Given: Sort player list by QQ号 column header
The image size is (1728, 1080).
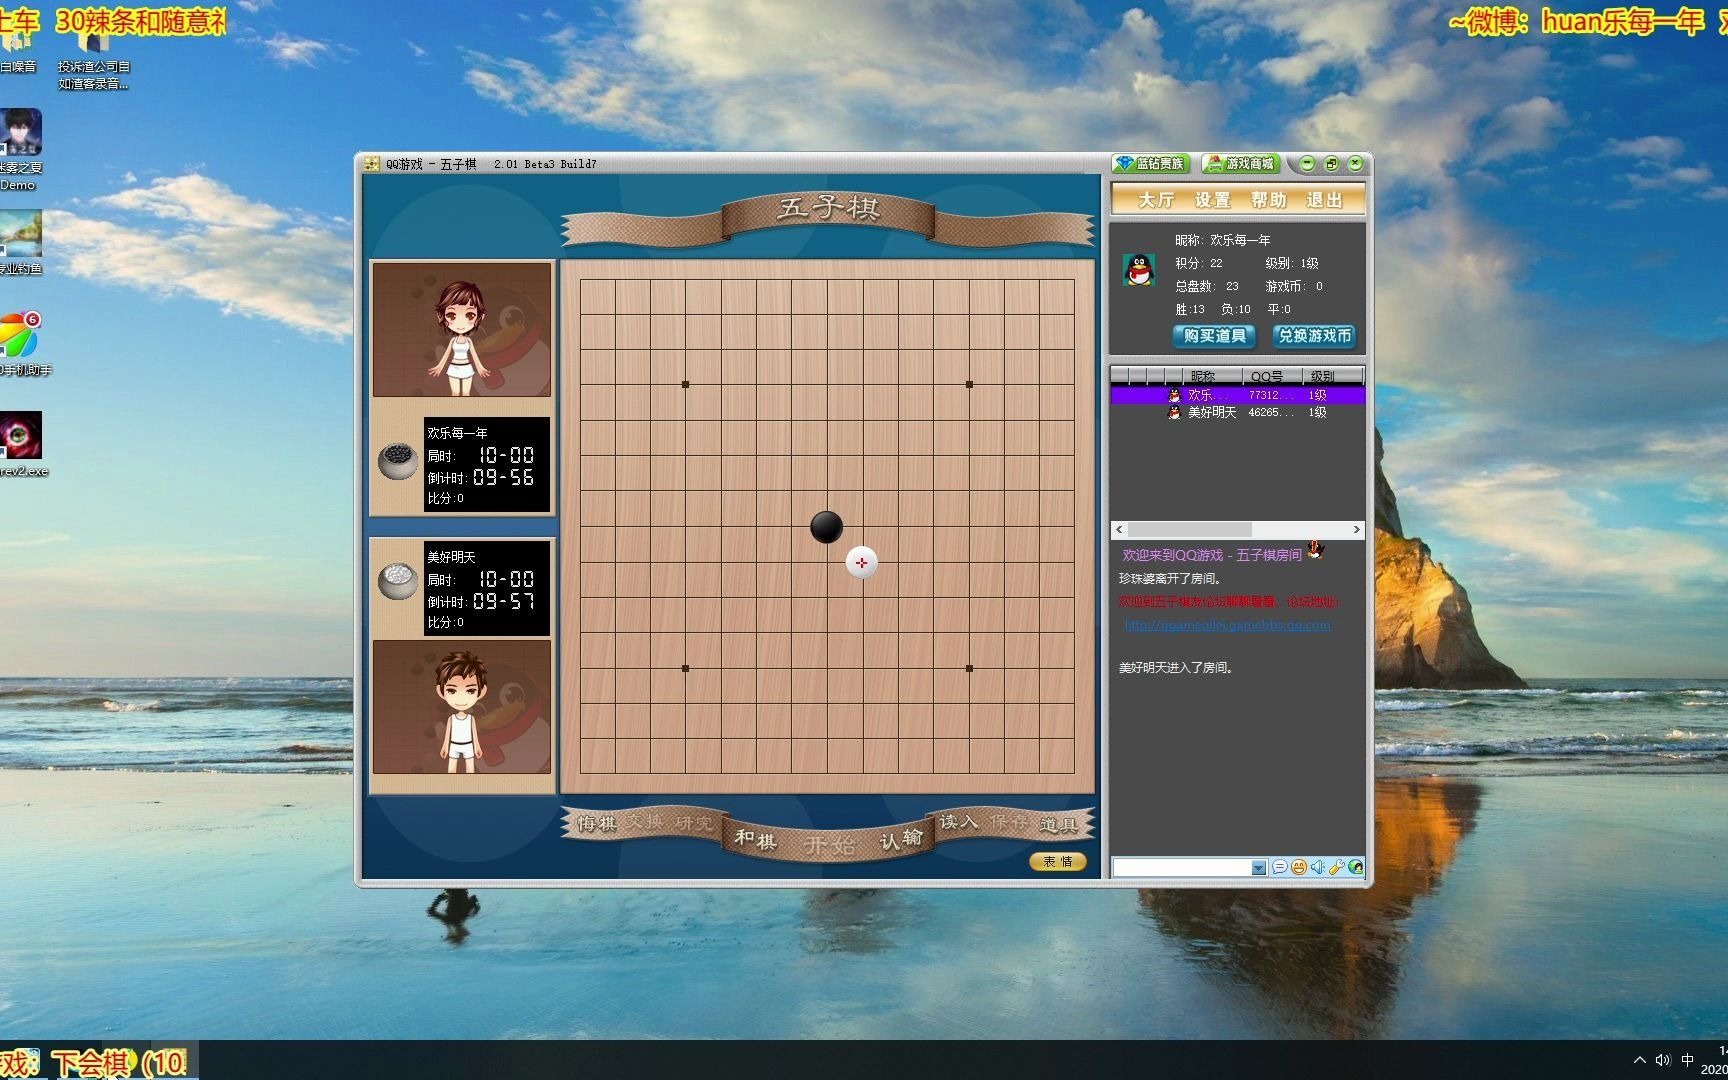Looking at the screenshot, I should pyautogui.click(x=1272, y=376).
